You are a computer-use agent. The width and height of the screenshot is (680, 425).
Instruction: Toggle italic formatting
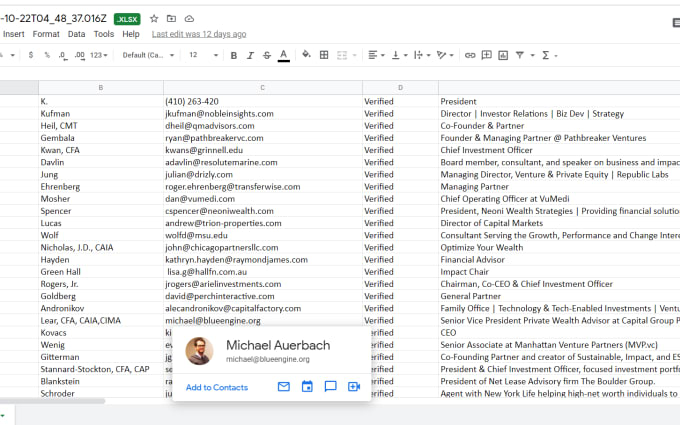250,56
